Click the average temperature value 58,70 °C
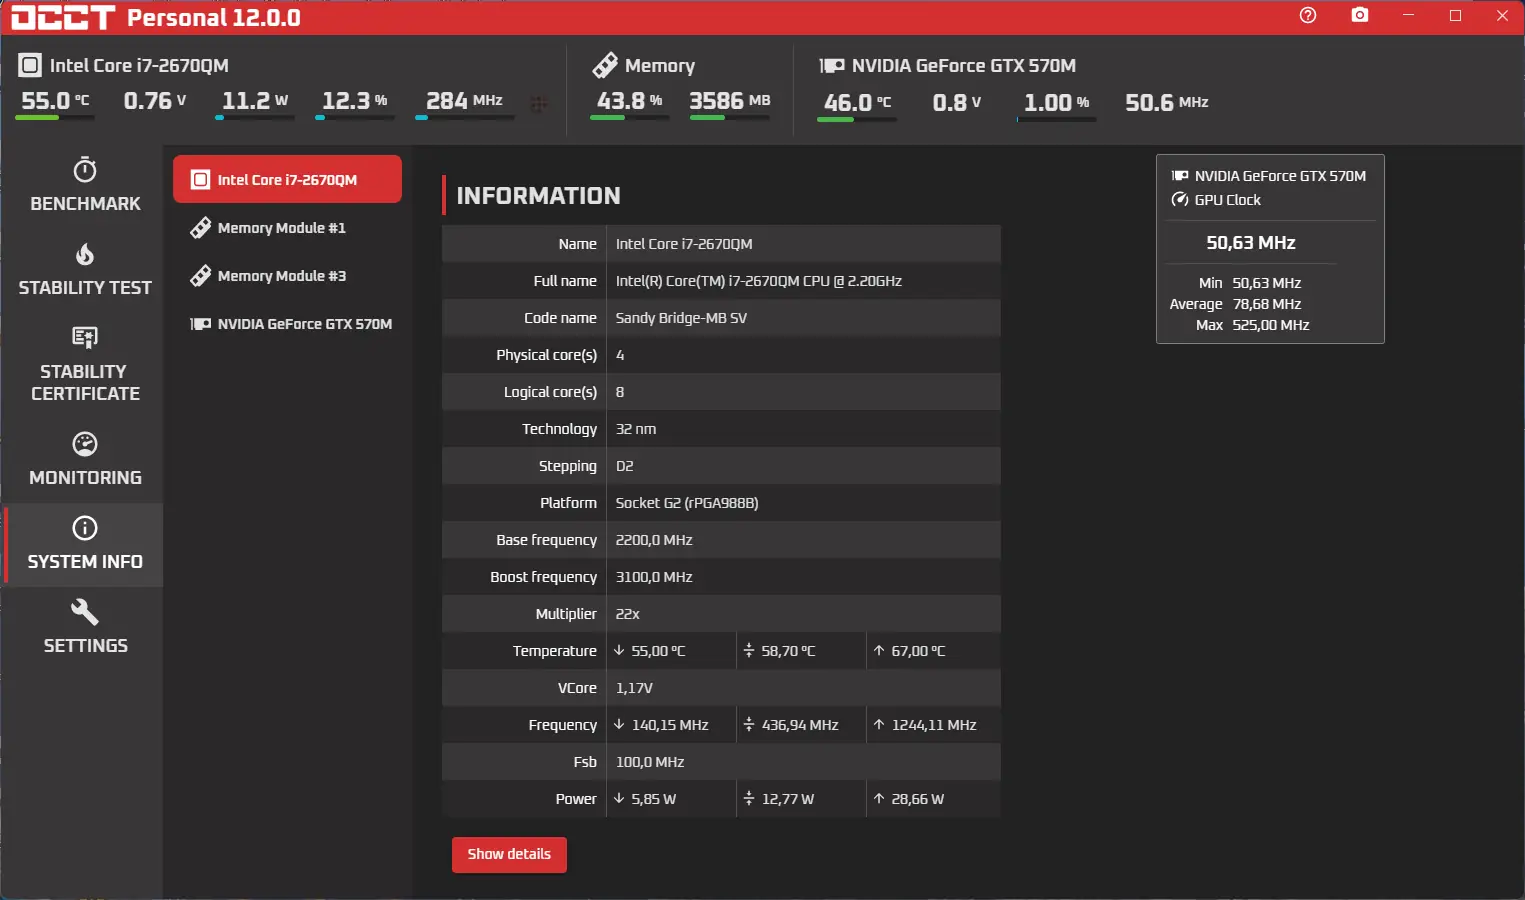Screen dimensions: 1525x900 point(788,651)
